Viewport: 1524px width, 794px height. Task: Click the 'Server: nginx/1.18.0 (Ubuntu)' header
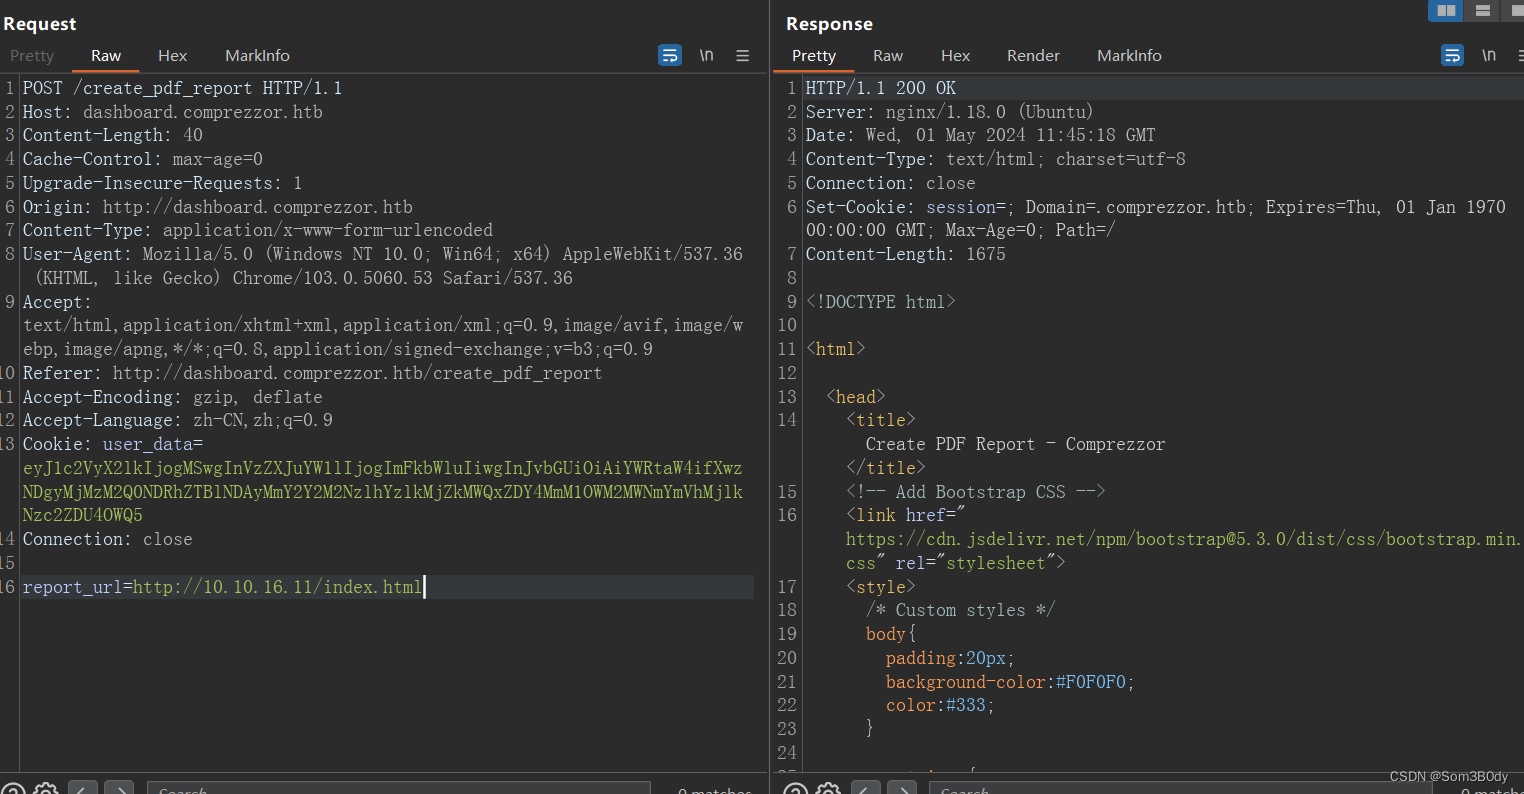(949, 112)
